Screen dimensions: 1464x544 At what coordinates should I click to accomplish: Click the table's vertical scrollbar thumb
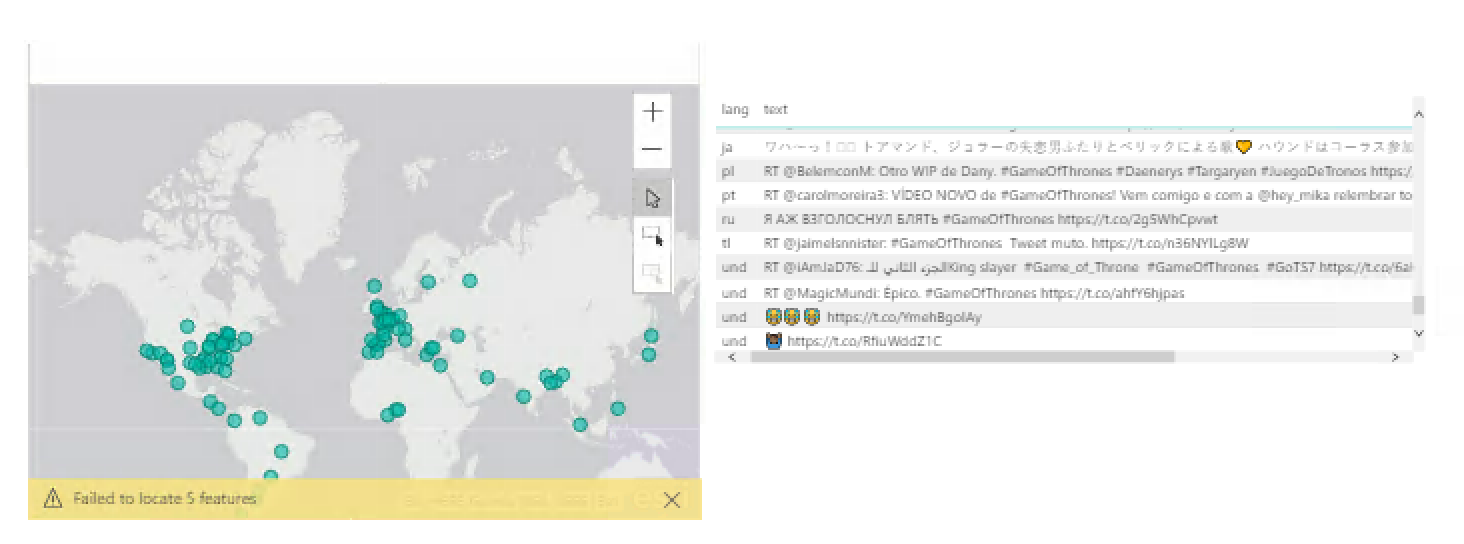(1418, 305)
